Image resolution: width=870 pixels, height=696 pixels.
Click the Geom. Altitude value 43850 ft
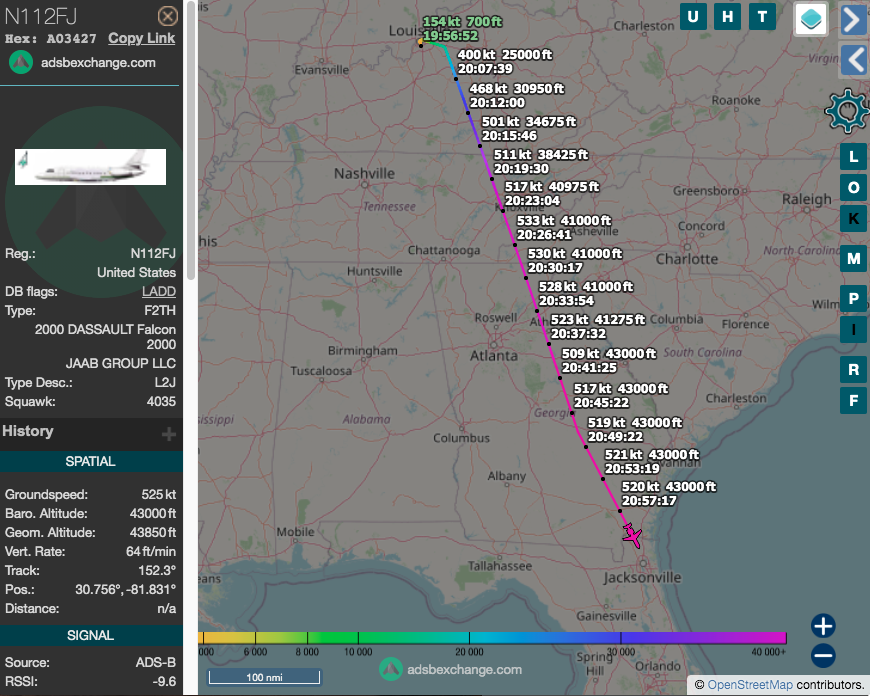click(153, 533)
